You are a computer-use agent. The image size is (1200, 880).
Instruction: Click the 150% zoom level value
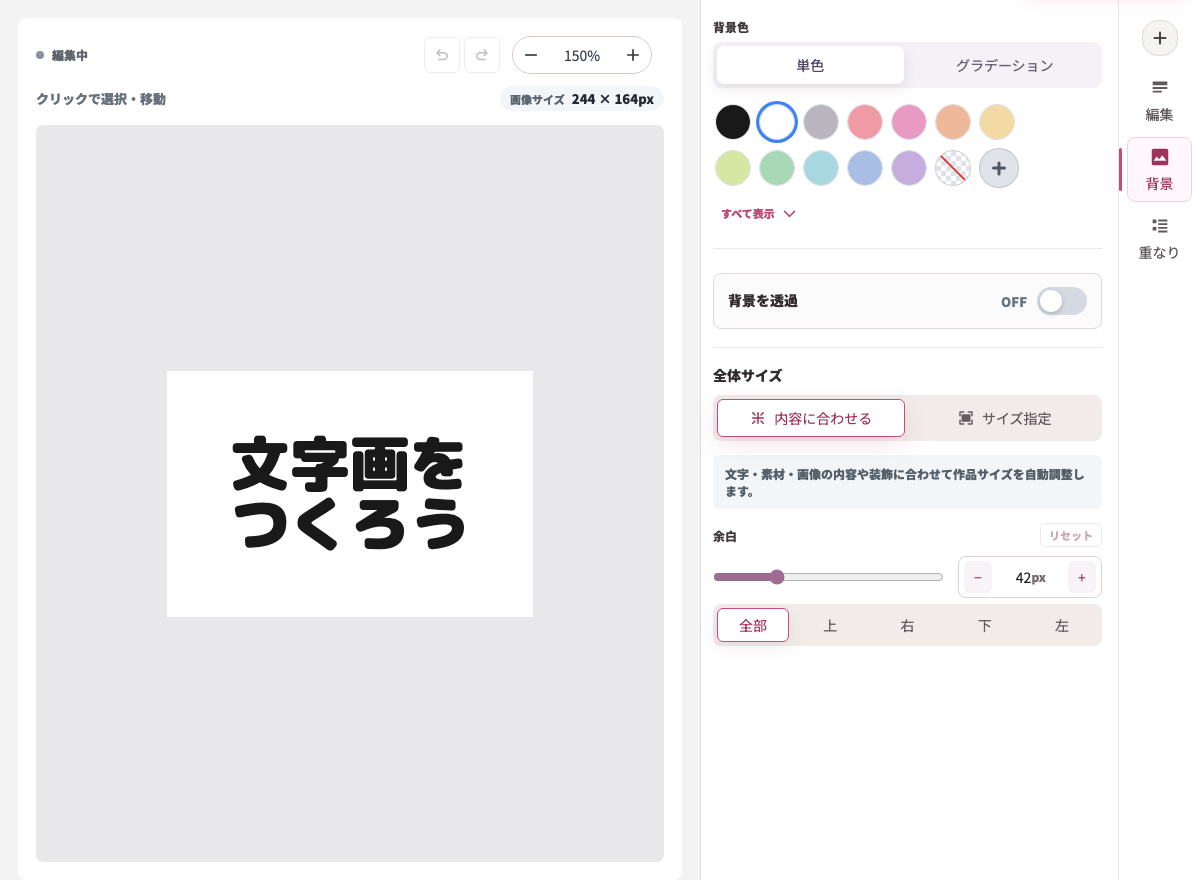(582, 56)
